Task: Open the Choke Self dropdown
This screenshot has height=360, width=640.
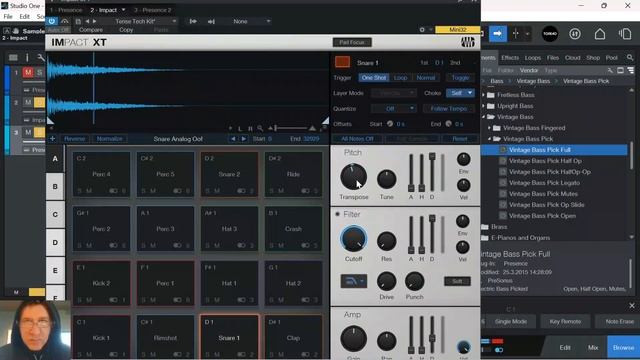Action: [x=460, y=93]
